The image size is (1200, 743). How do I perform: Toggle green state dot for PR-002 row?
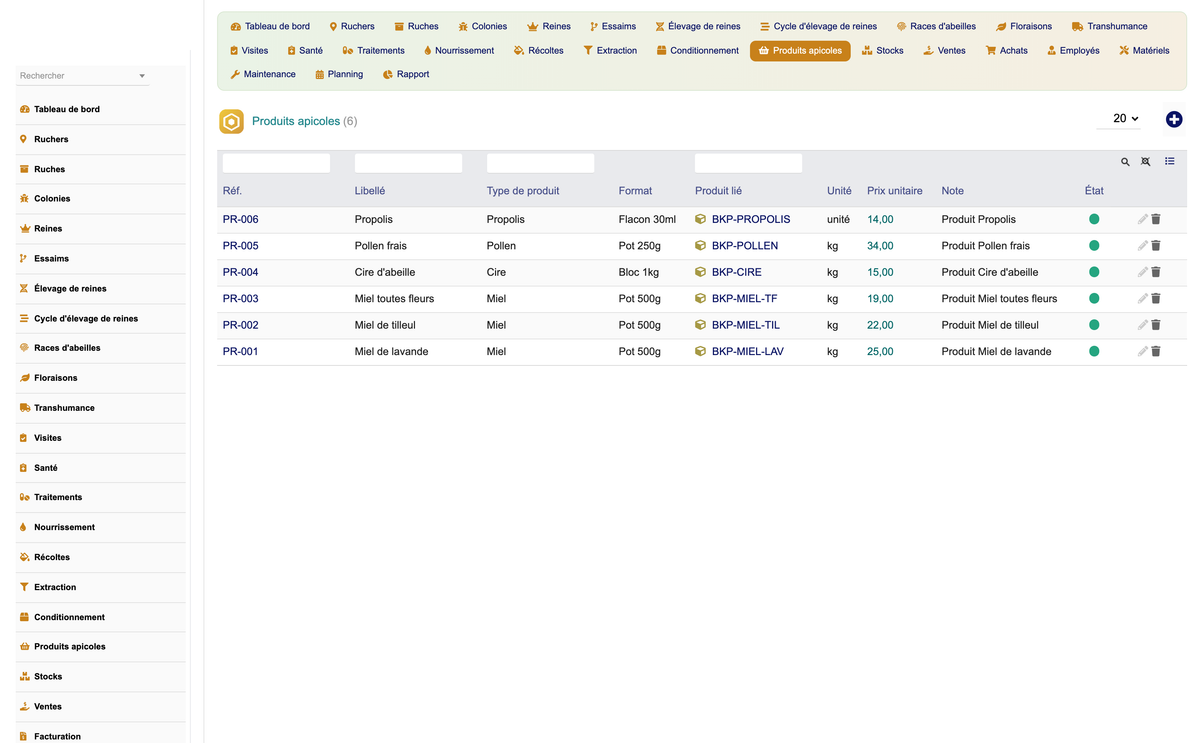point(1094,325)
